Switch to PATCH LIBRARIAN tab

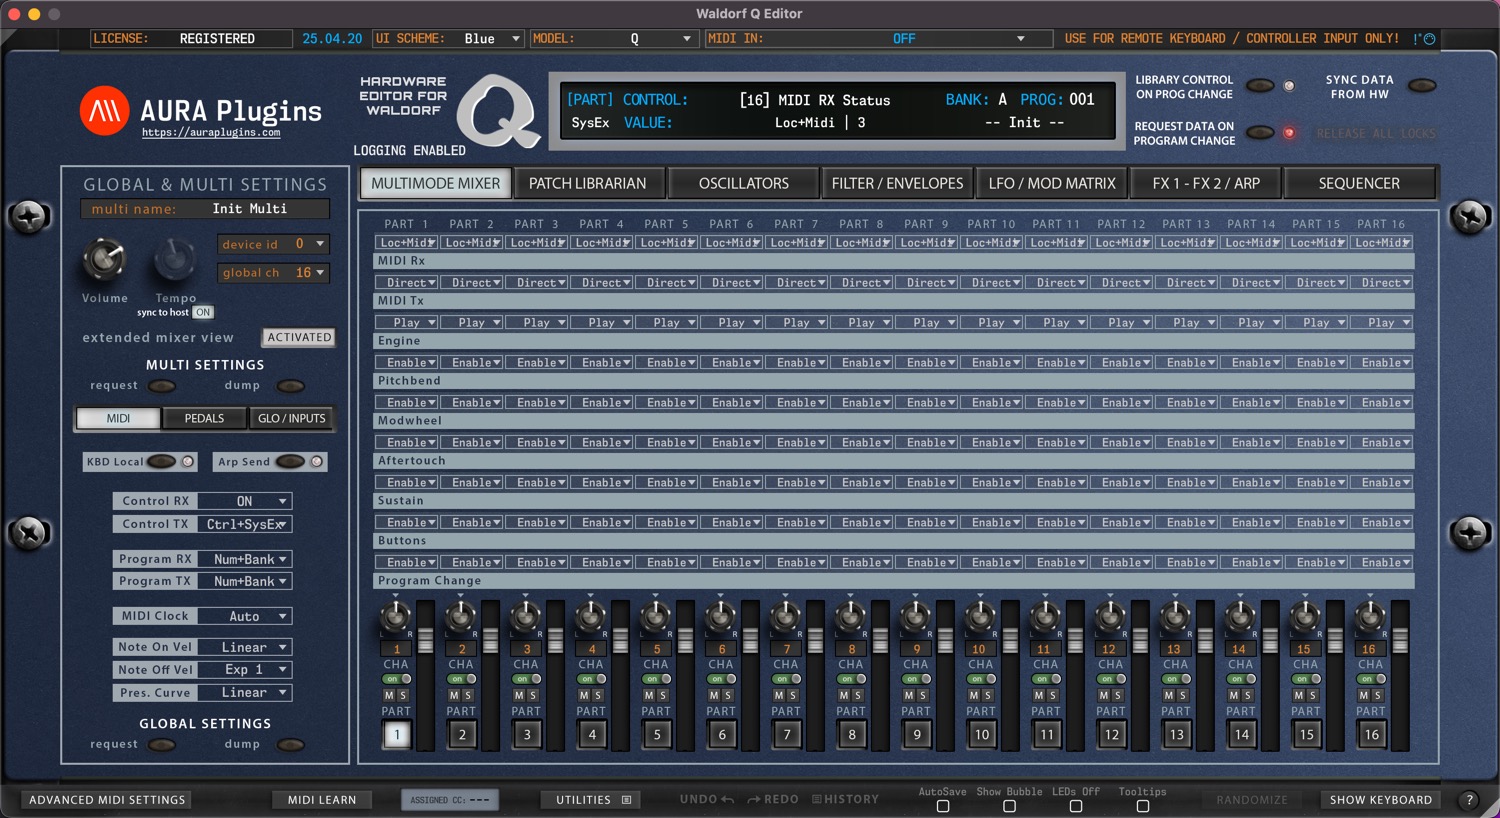[587, 184]
